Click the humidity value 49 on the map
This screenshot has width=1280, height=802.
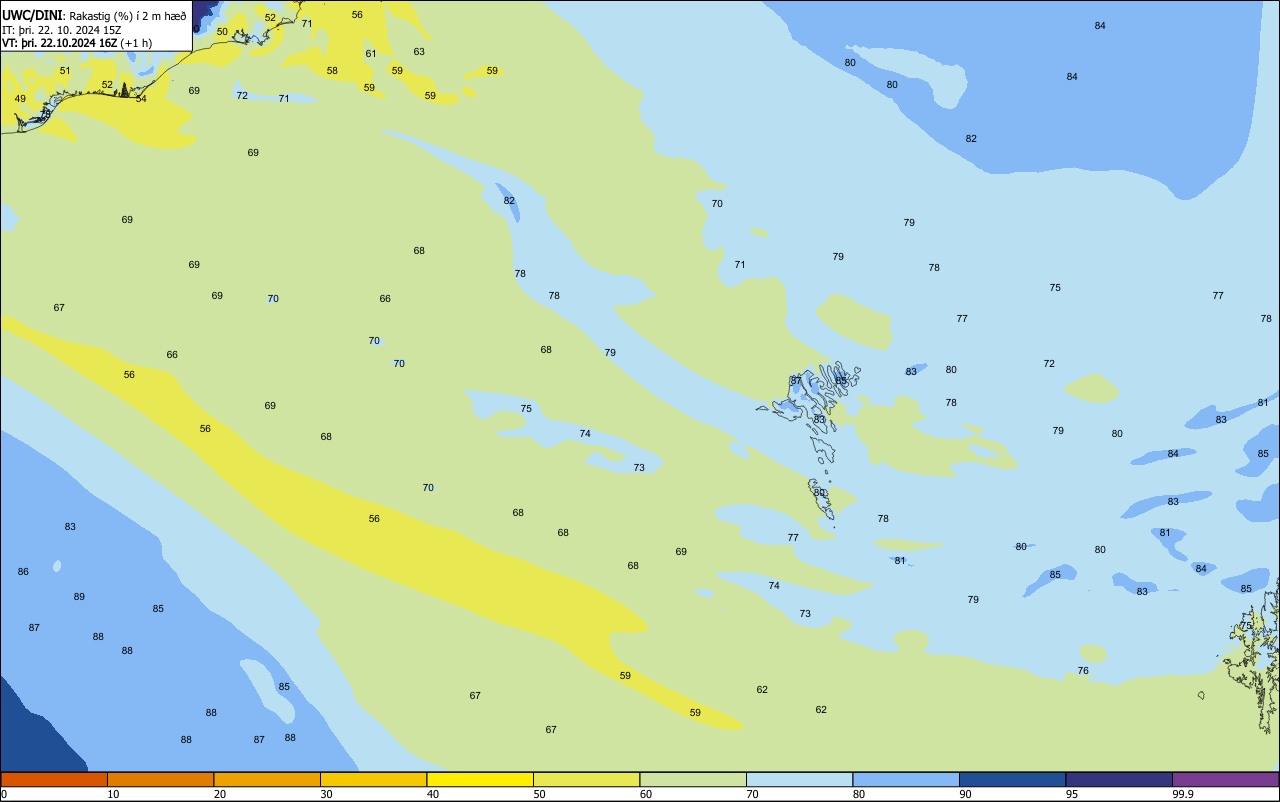(20, 99)
